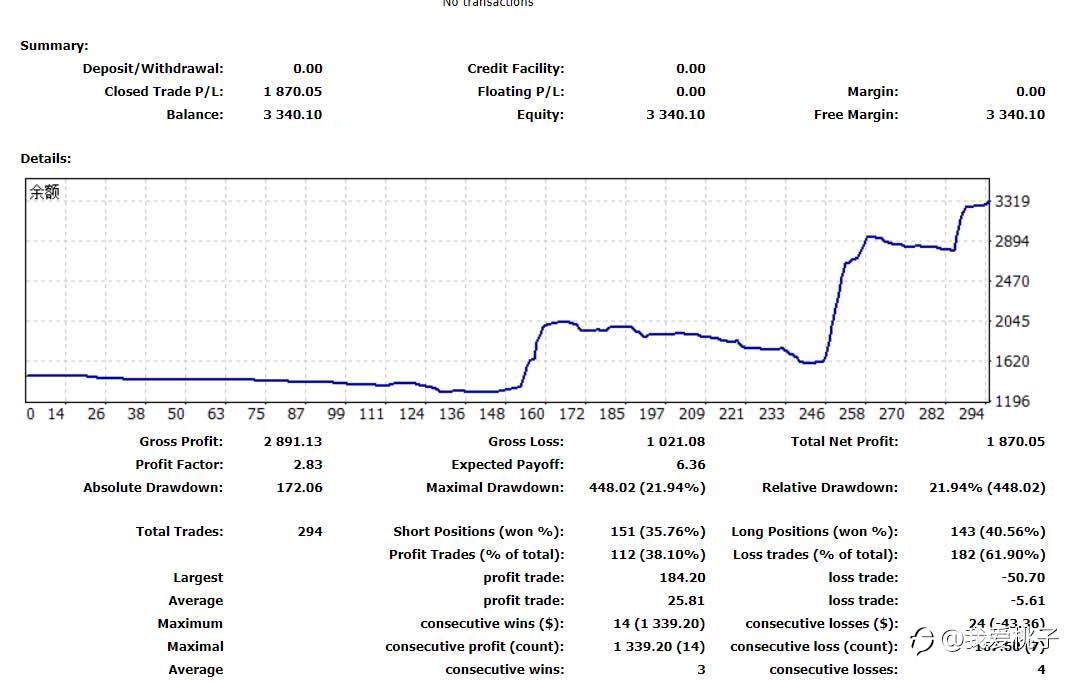Screen dimensions: 1067x681
Task: Click the Total Trades value 294
Action: (310, 532)
